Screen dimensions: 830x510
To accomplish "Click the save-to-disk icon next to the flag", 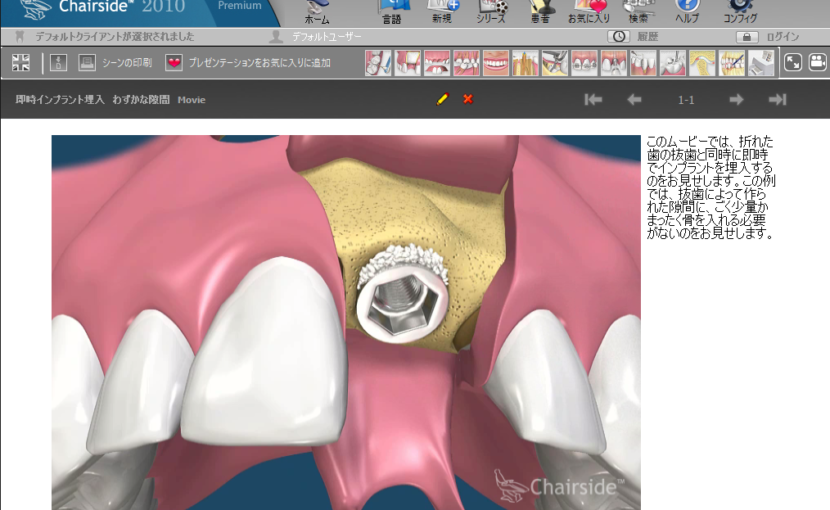I will coord(58,62).
